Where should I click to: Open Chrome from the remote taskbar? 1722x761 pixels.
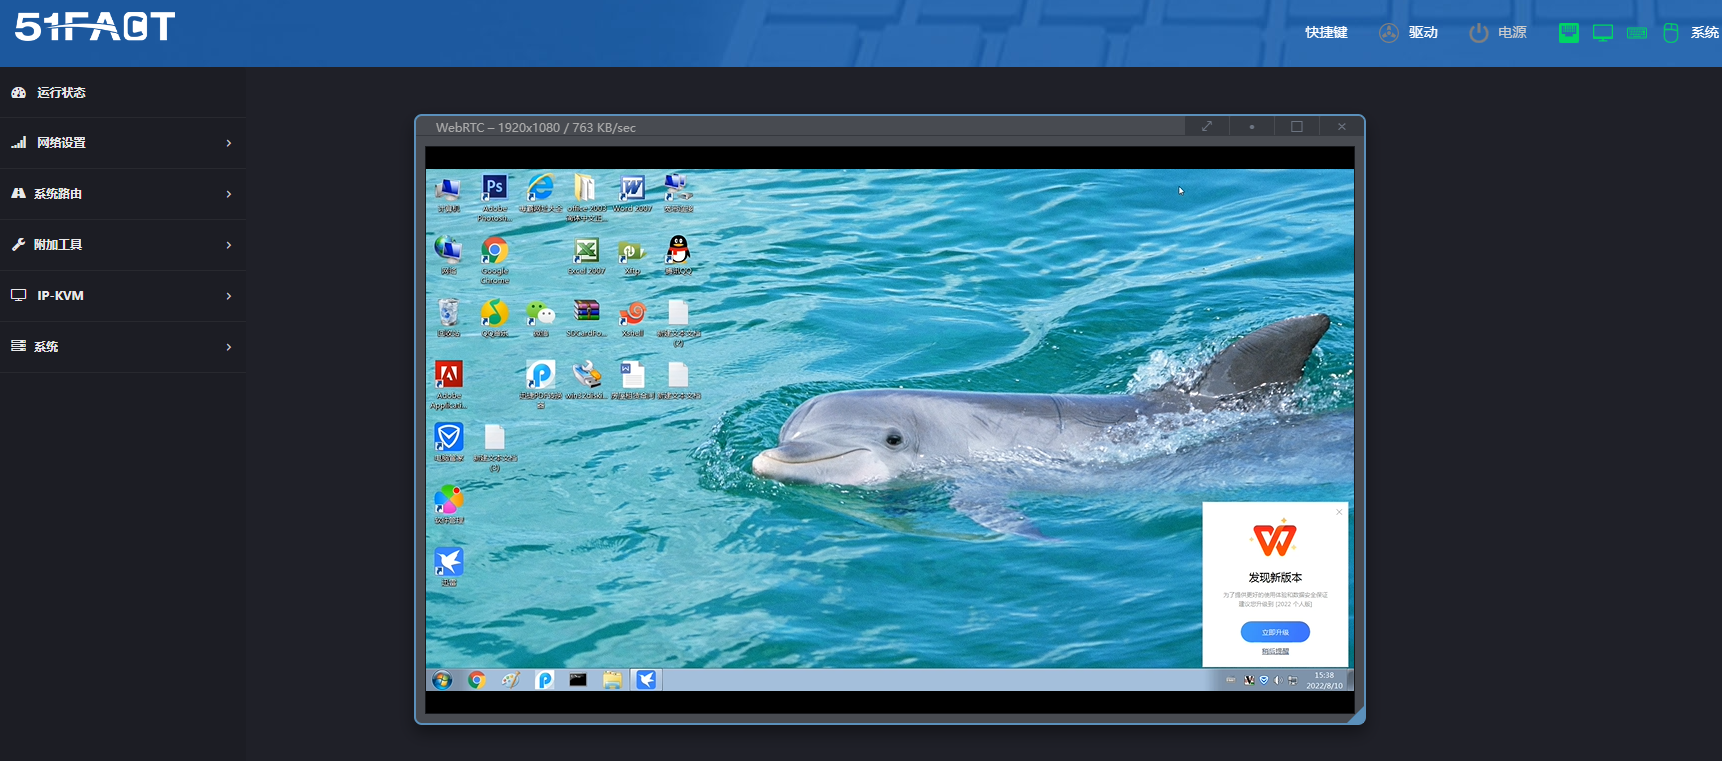(477, 680)
